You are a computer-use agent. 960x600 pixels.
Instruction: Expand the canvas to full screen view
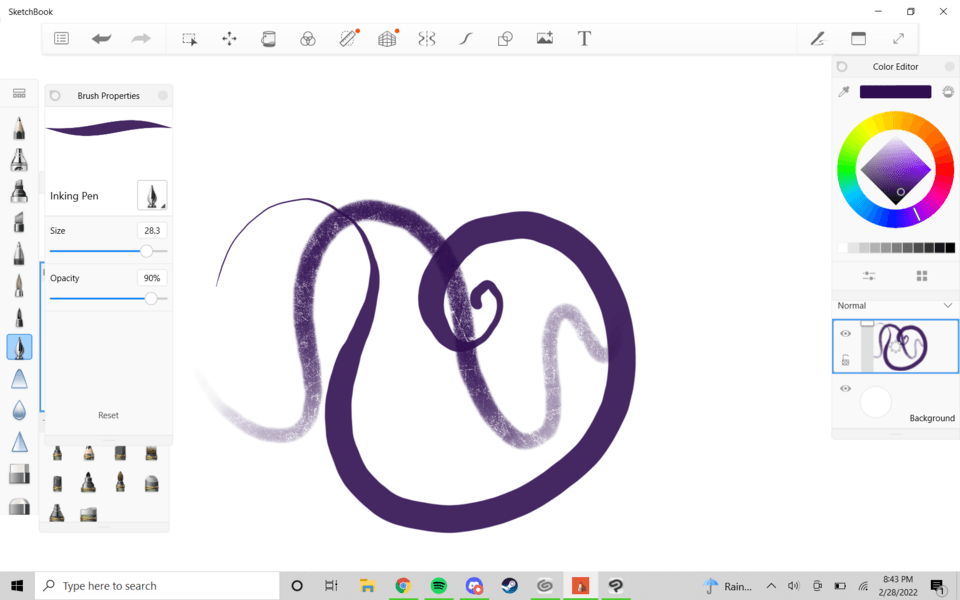[x=898, y=38]
